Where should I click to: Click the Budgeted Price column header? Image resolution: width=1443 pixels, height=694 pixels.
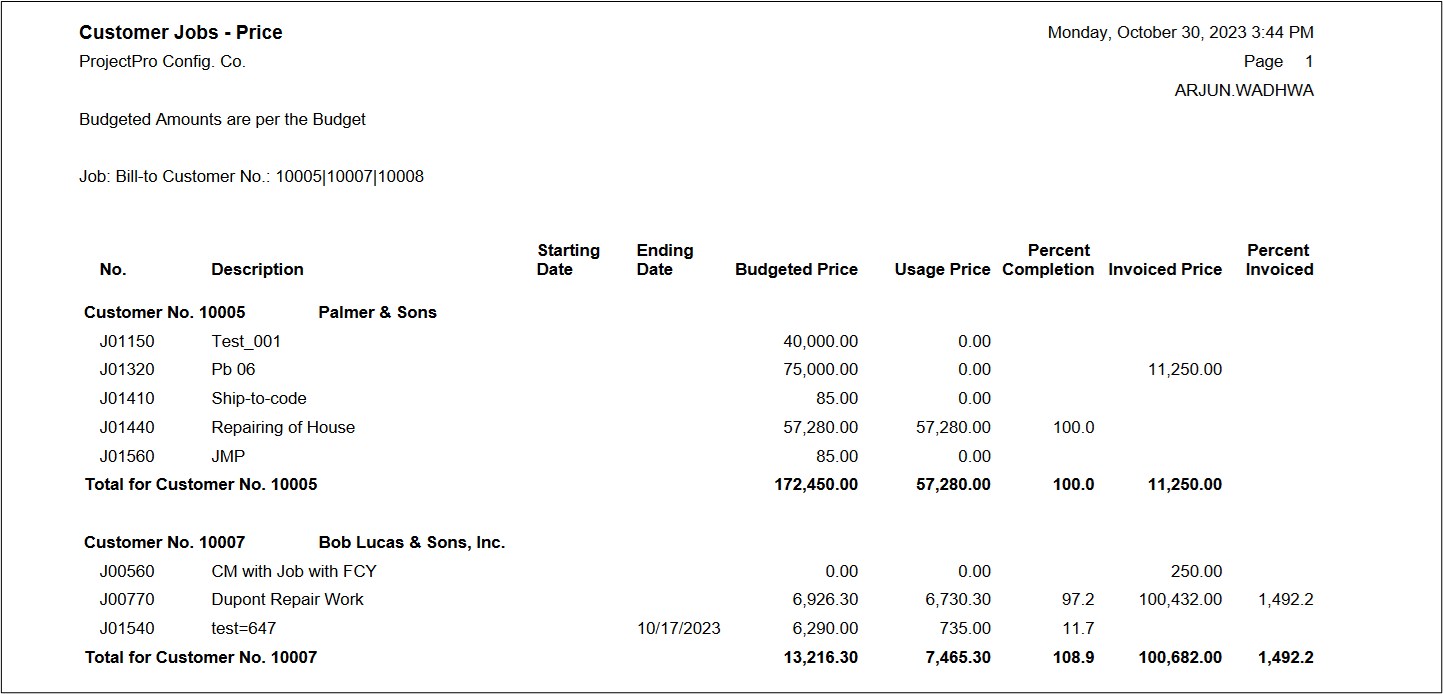796,270
